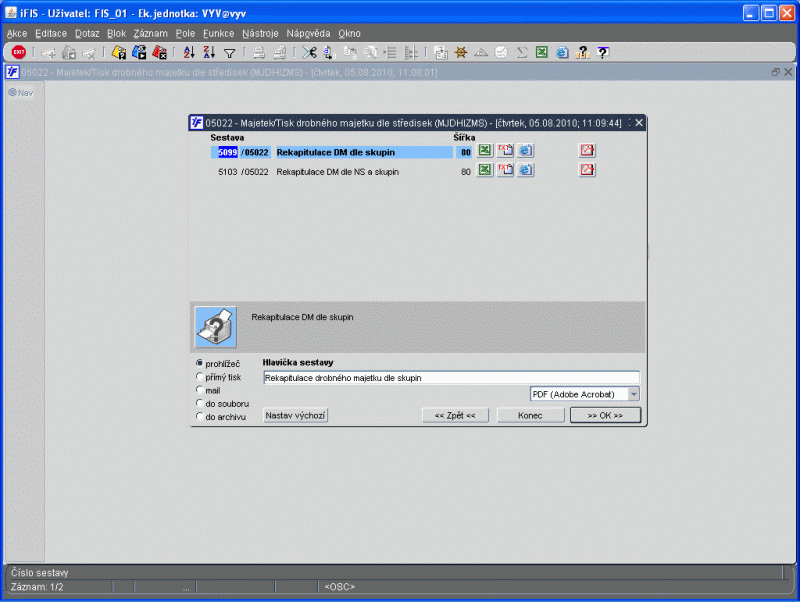Click report number 5103 cell
800x602 pixels.
click(228, 172)
